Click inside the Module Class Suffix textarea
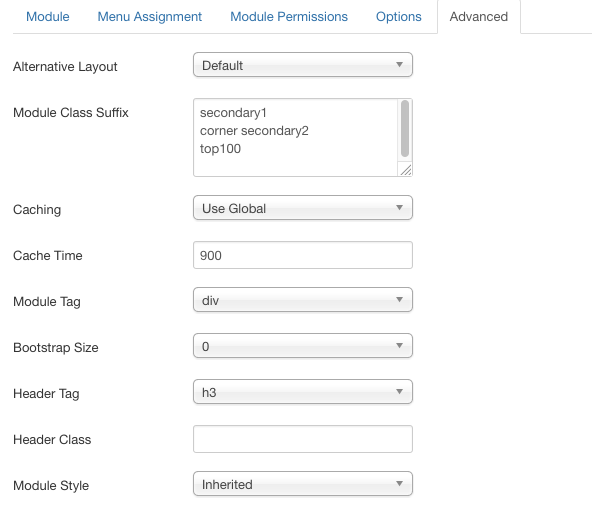This screenshot has height=515, width=592. (296, 137)
